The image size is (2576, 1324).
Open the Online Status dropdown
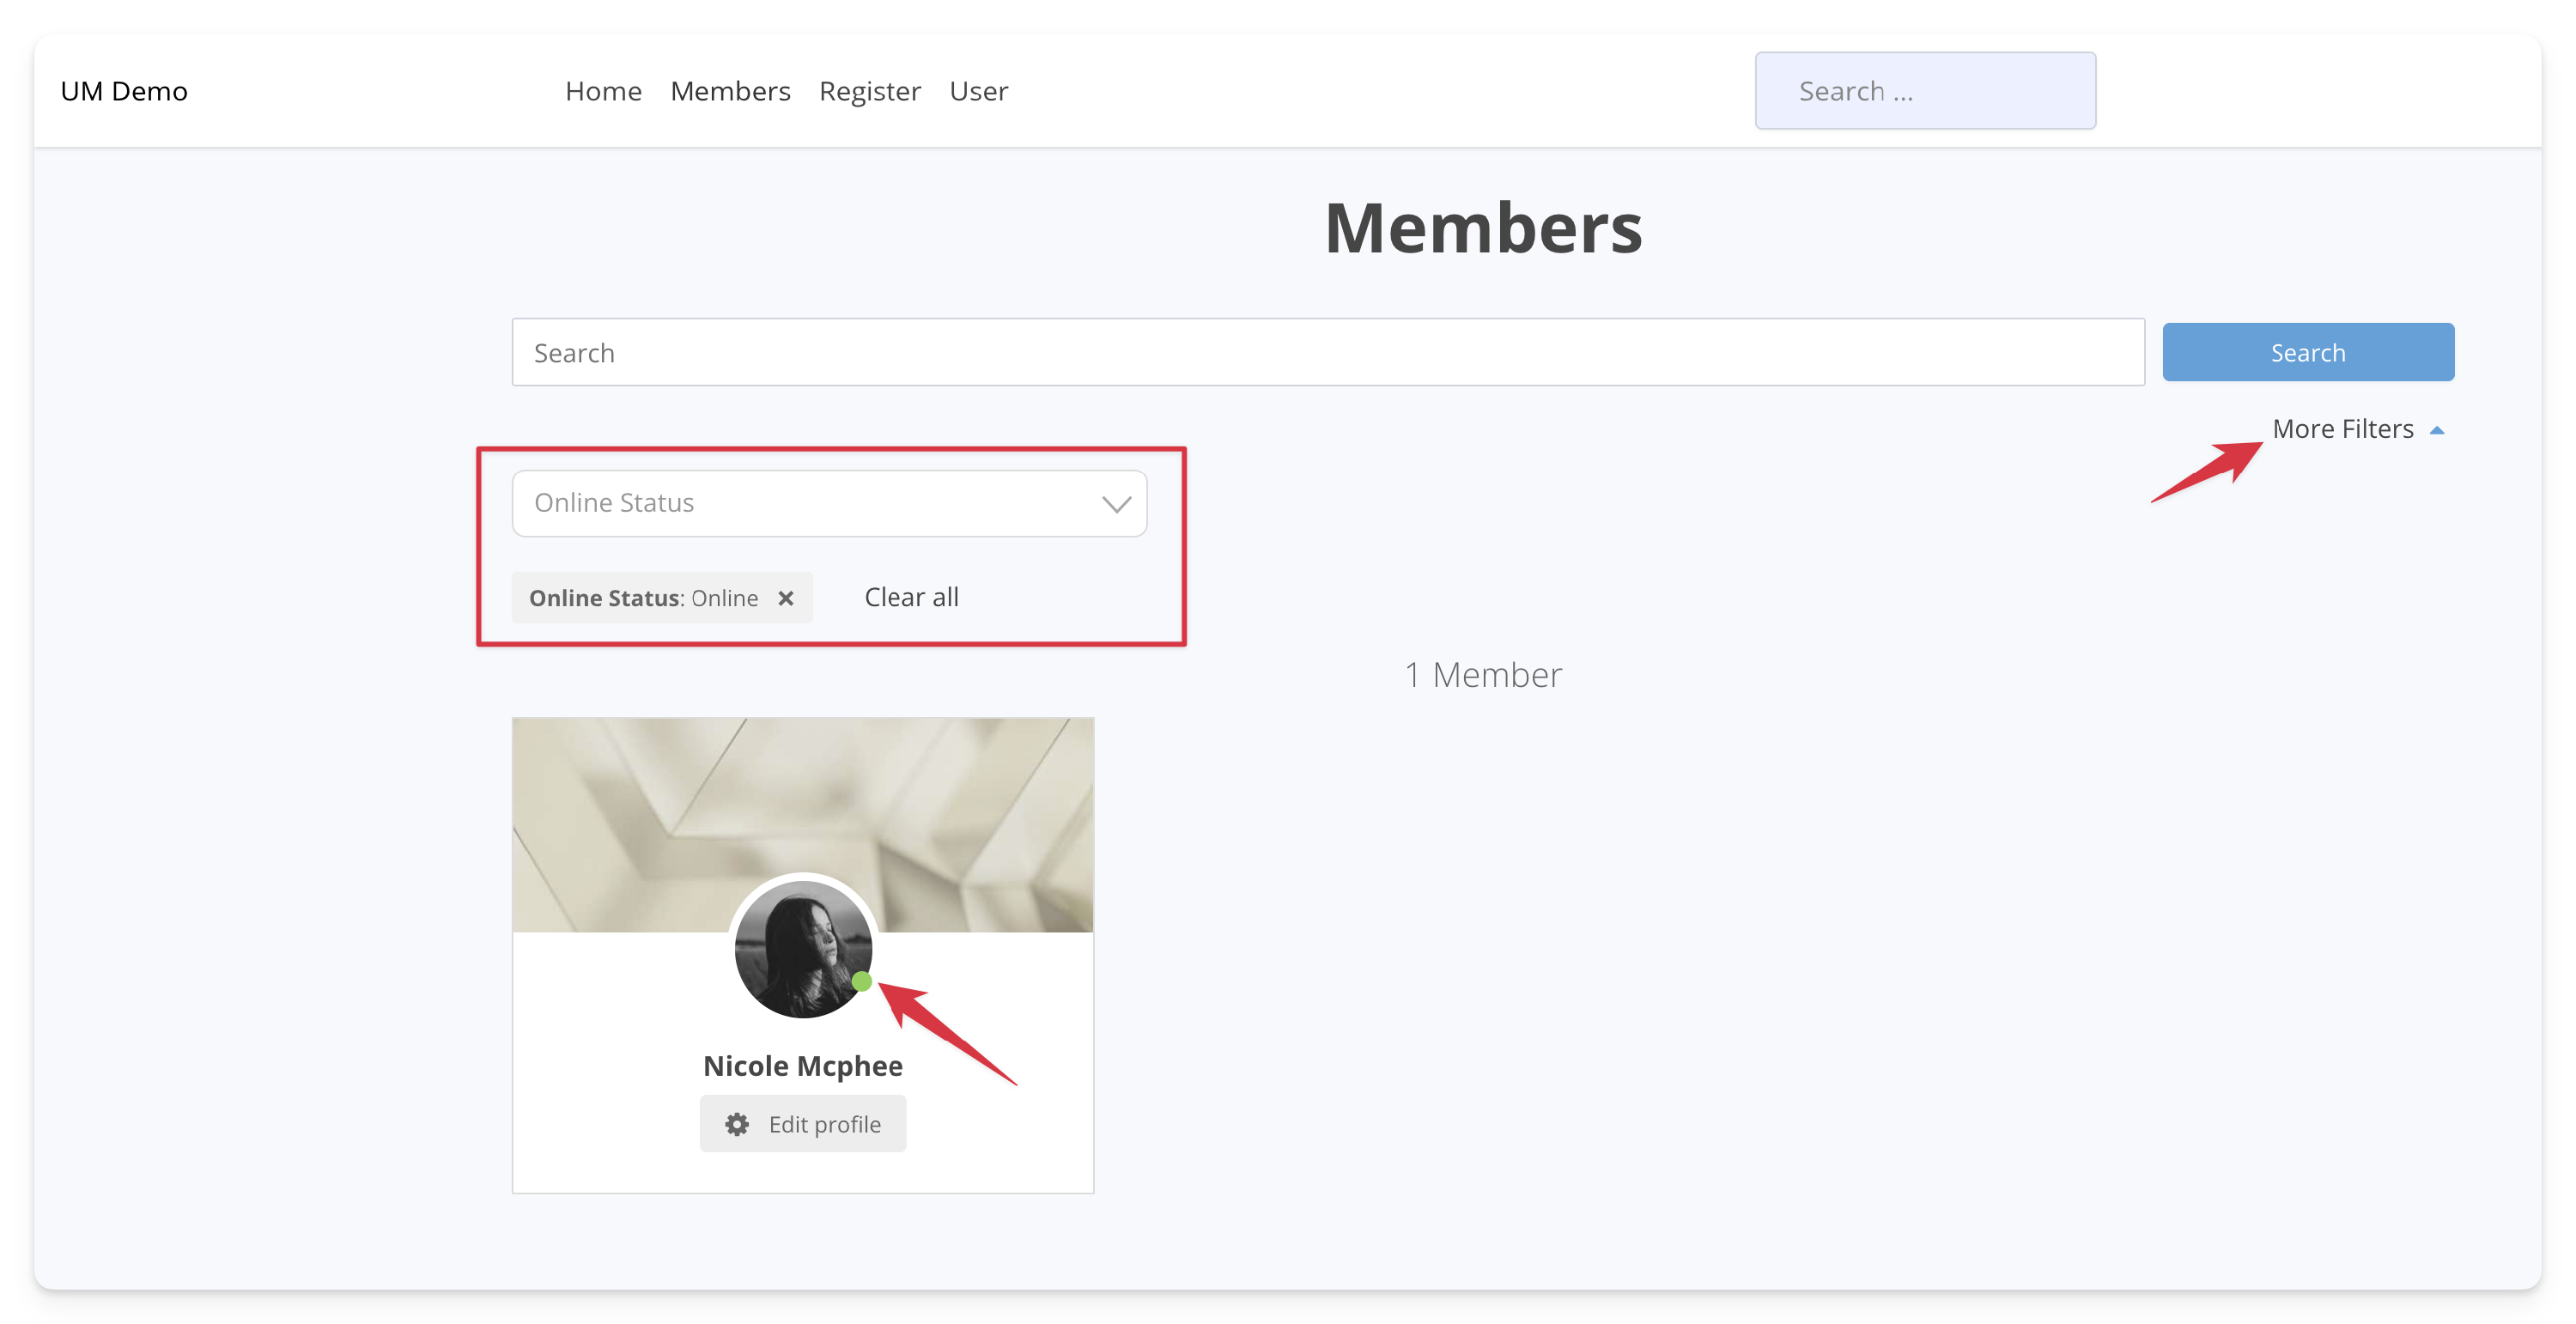[x=800, y=503]
